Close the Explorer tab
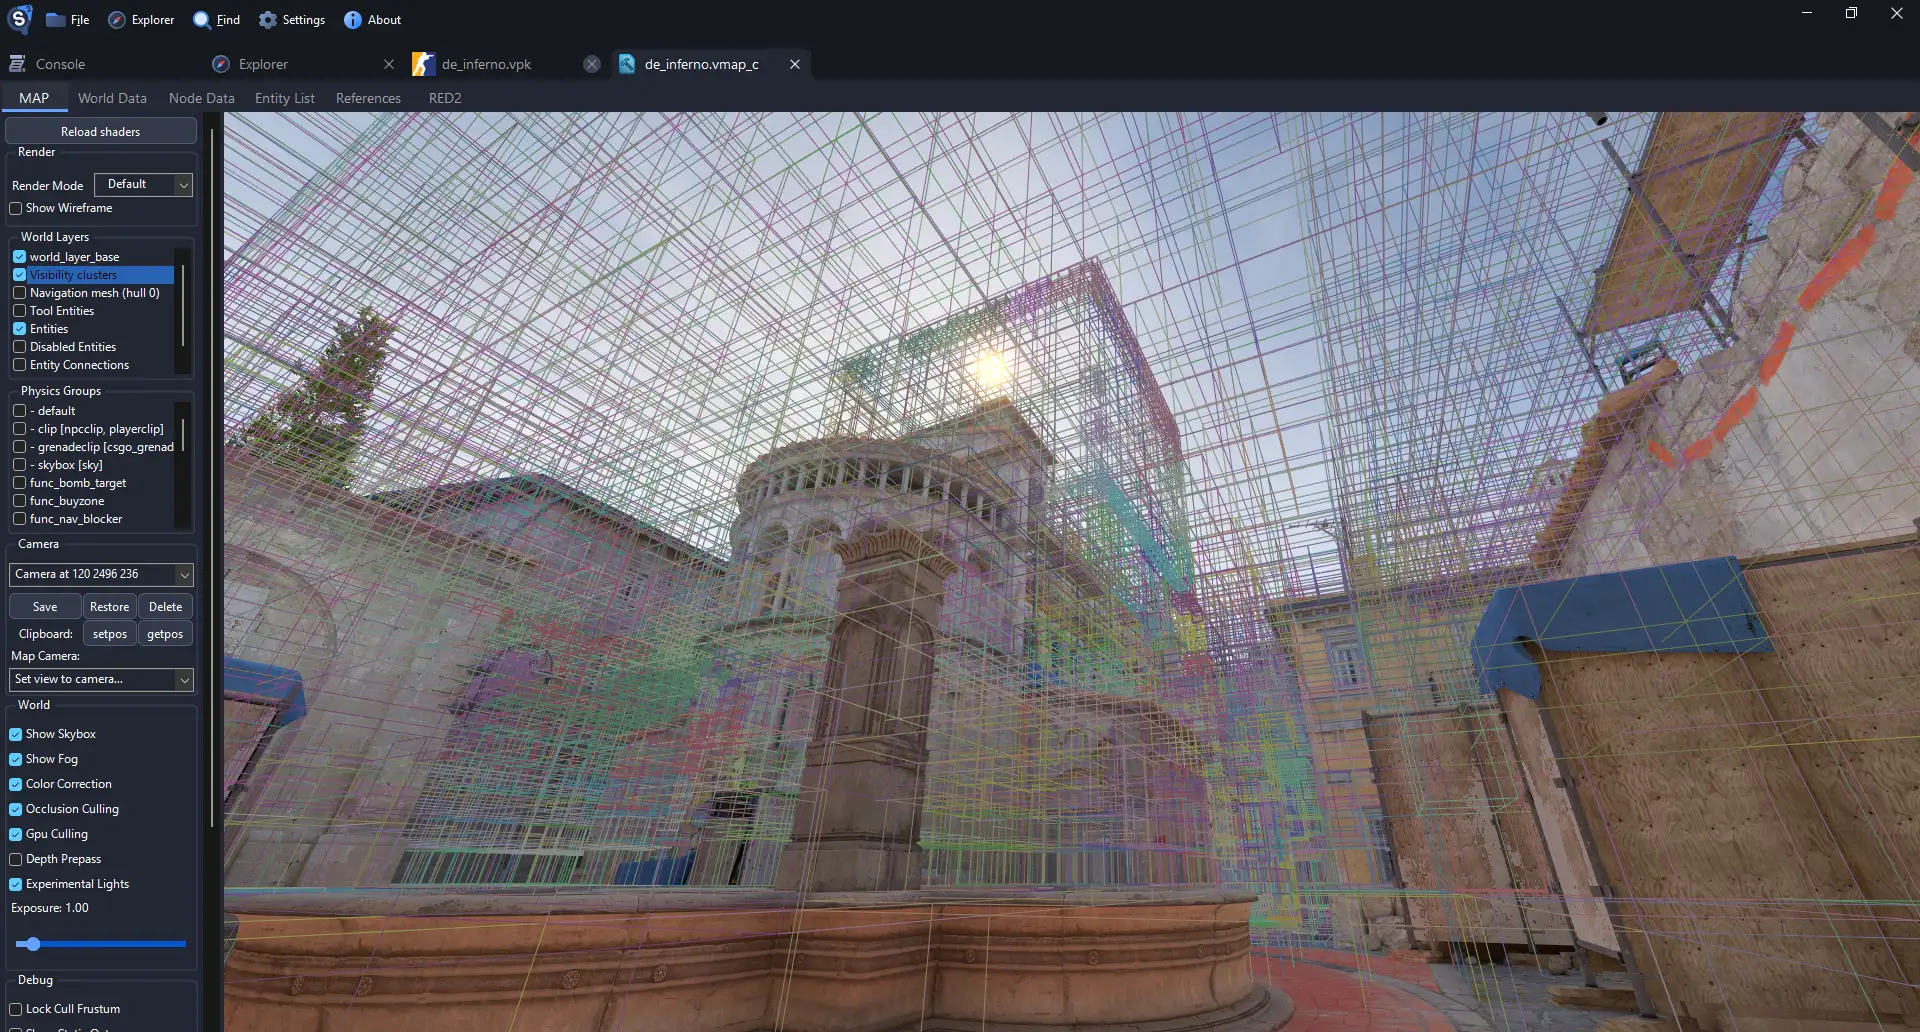 389,64
